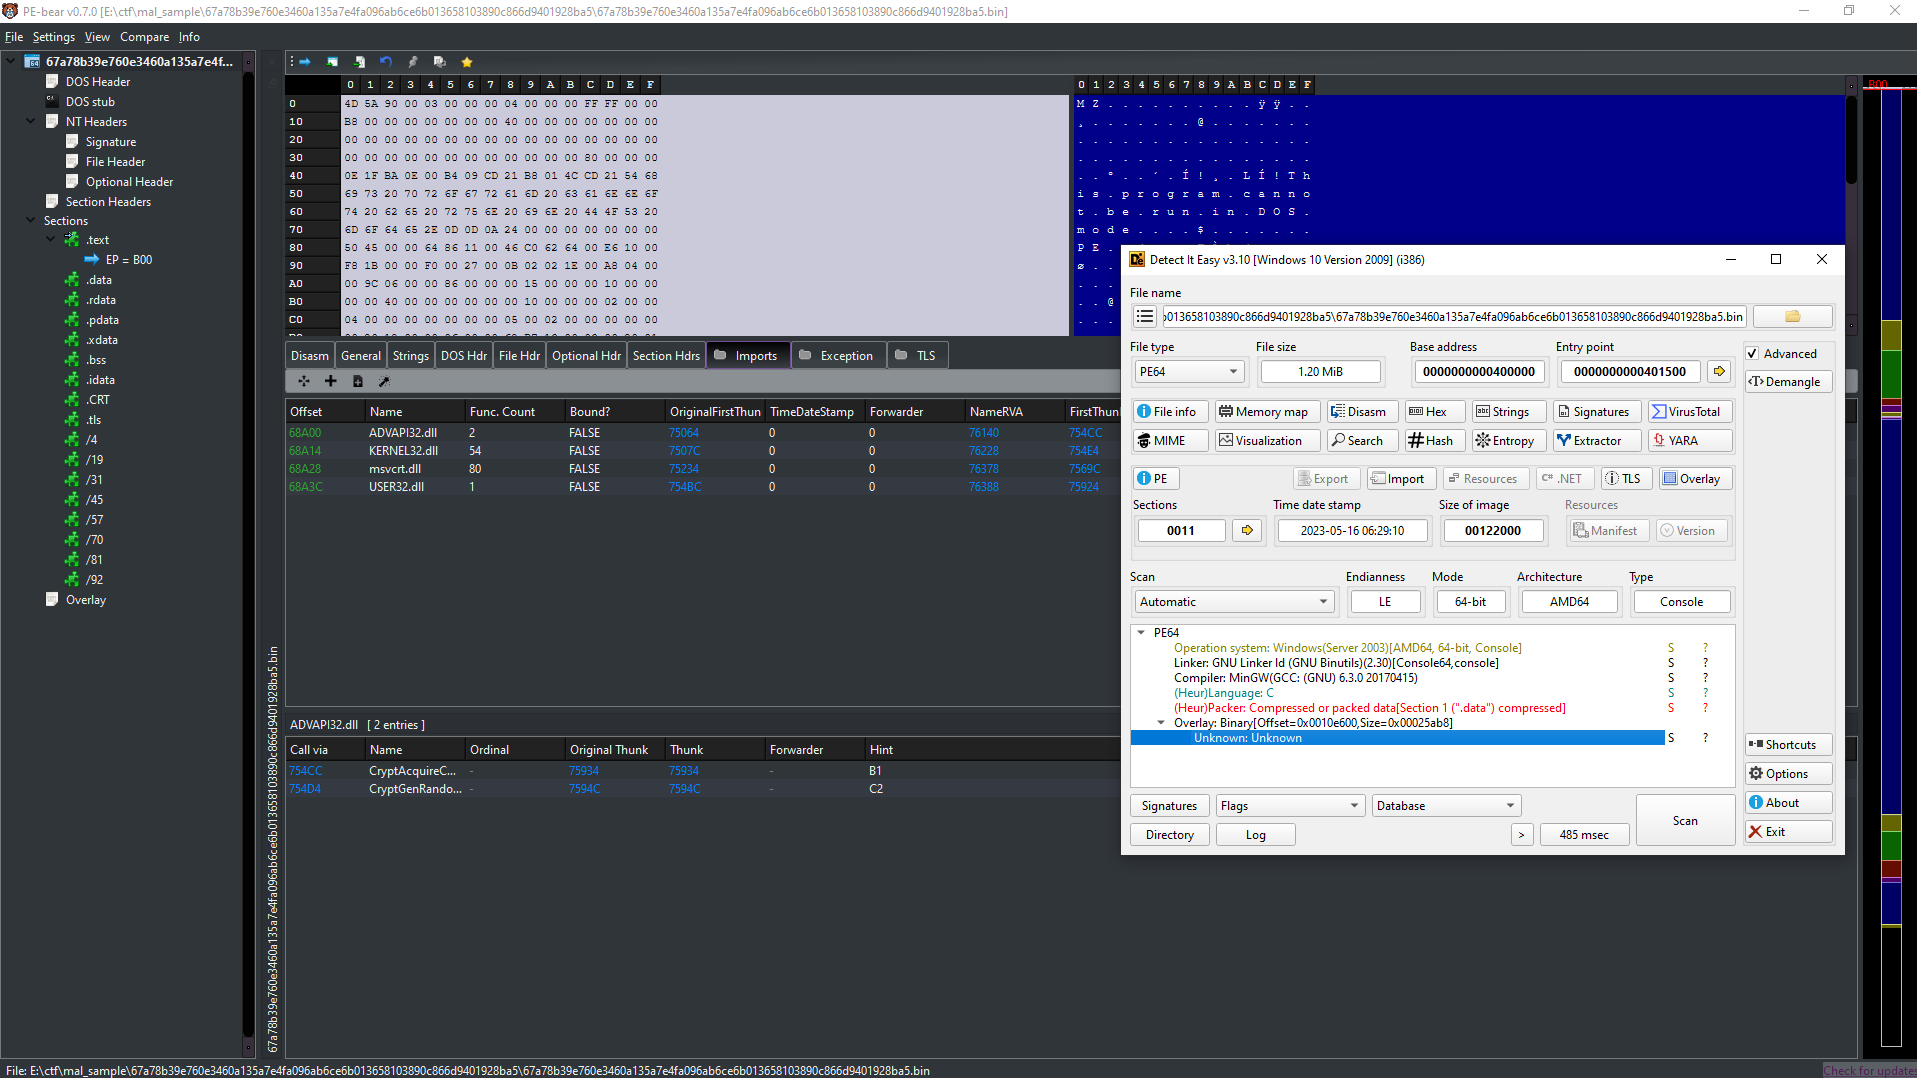Click the yellow arrow next to Sections count
This screenshot has height=1078, width=1917.
pos(1247,531)
